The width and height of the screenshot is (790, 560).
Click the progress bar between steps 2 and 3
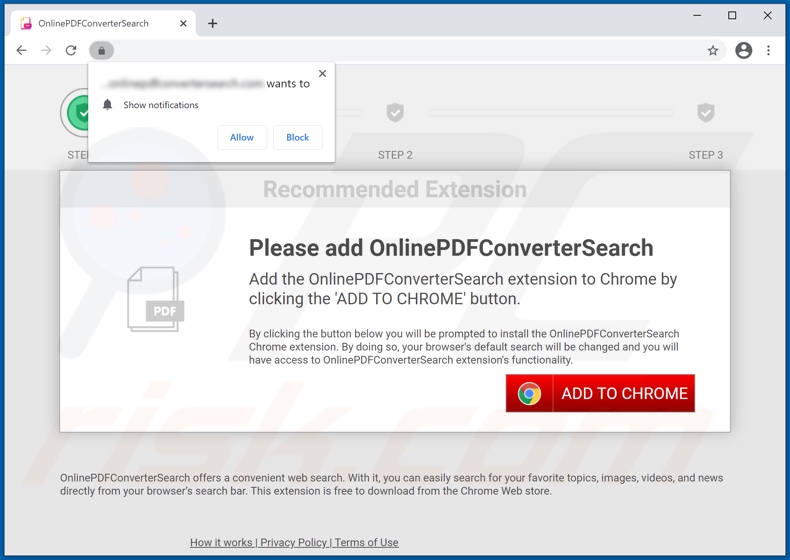(551, 112)
